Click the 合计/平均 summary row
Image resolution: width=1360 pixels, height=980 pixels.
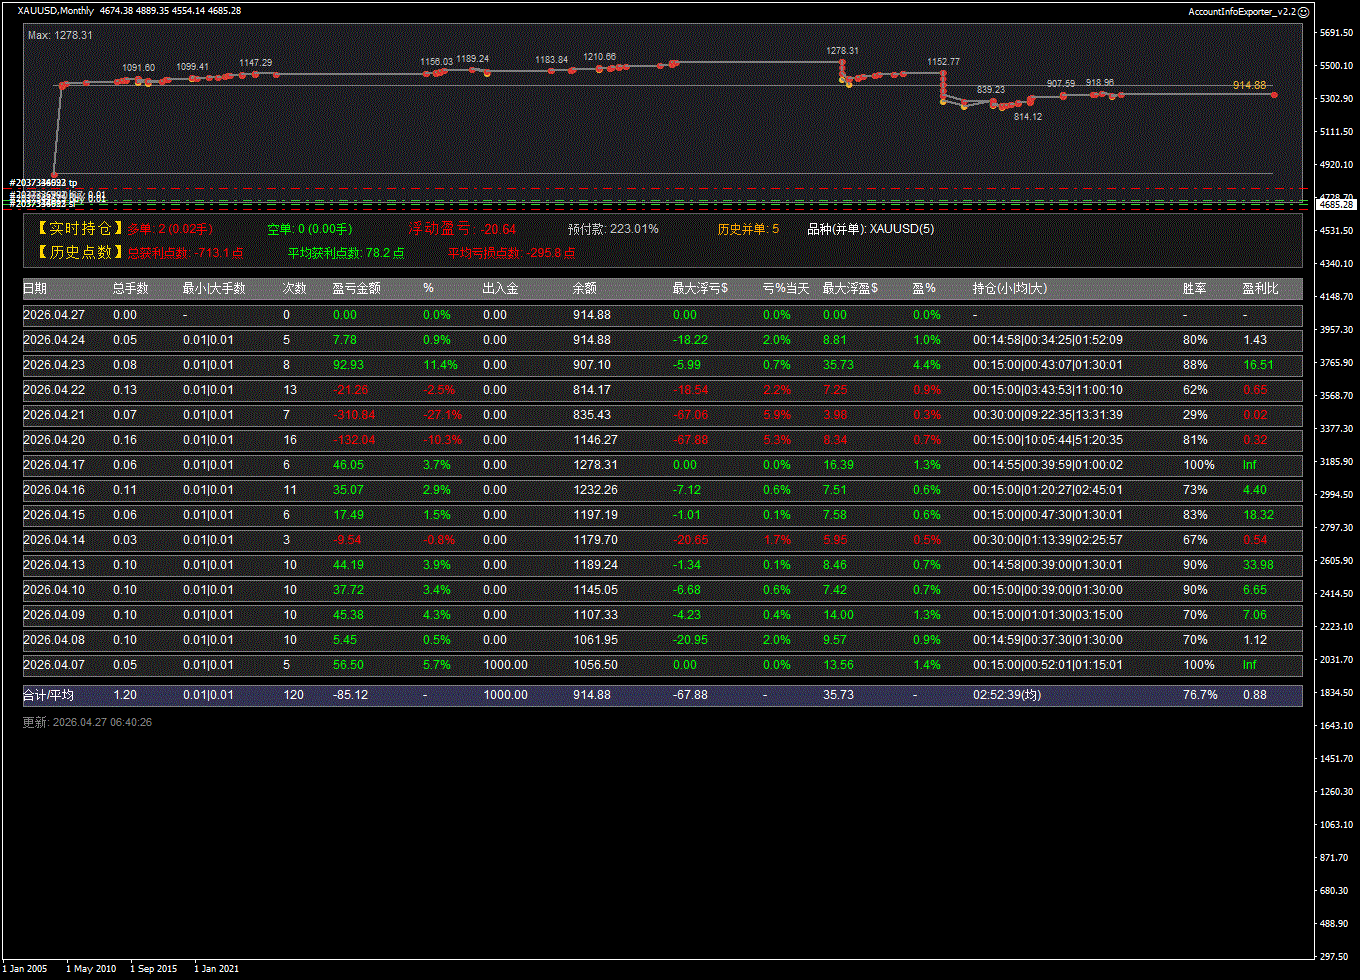[662, 695]
